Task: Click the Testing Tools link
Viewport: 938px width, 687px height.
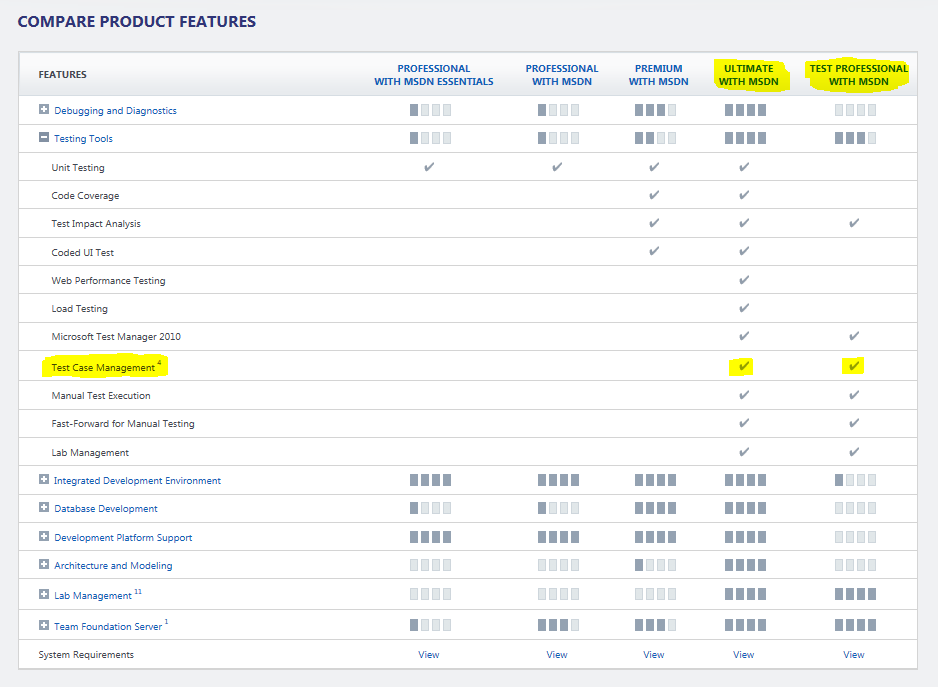Action: pyautogui.click(x=83, y=139)
